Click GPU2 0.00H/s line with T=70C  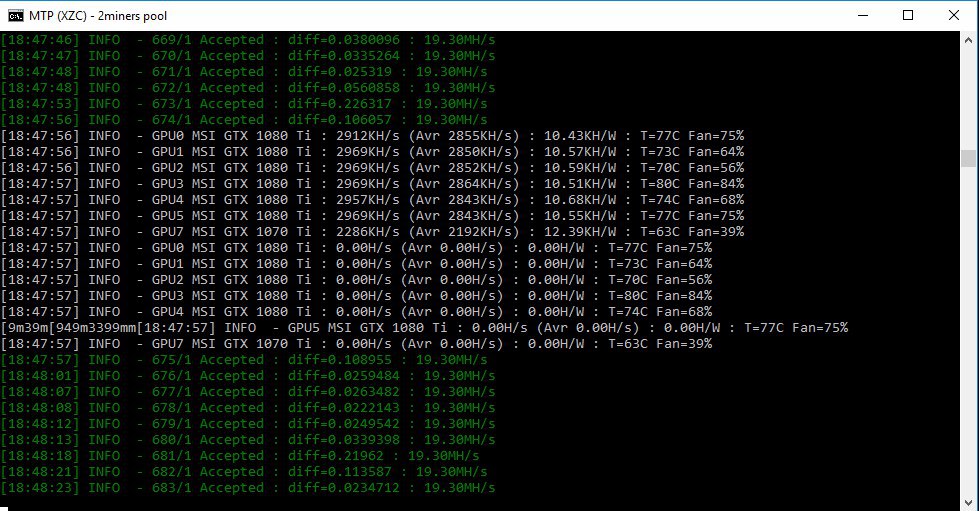(x=357, y=280)
